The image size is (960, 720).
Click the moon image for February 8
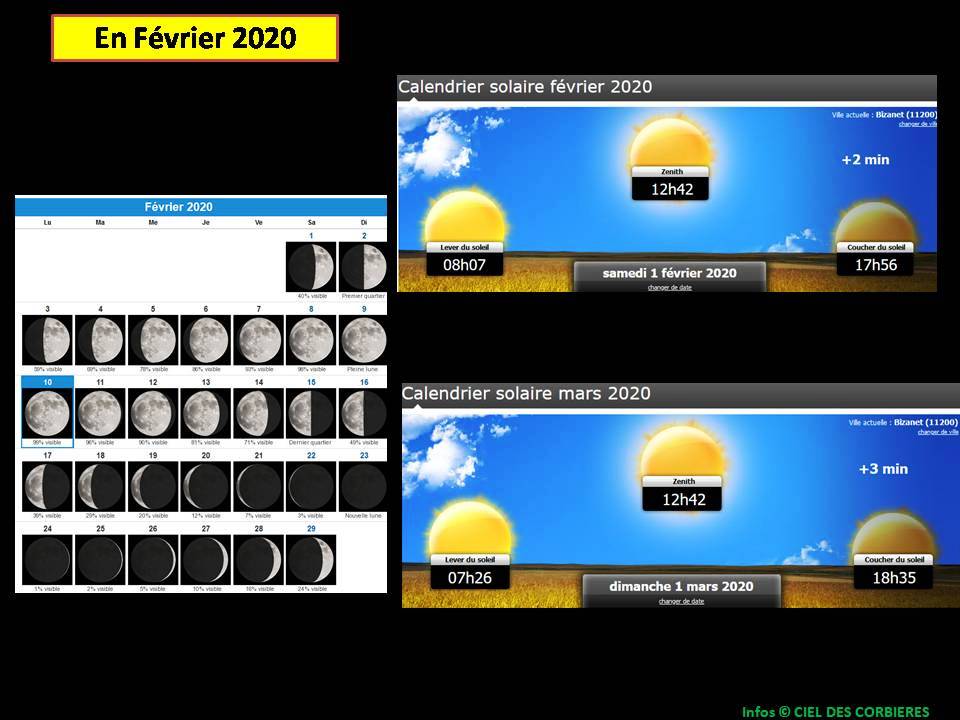(x=311, y=340)
